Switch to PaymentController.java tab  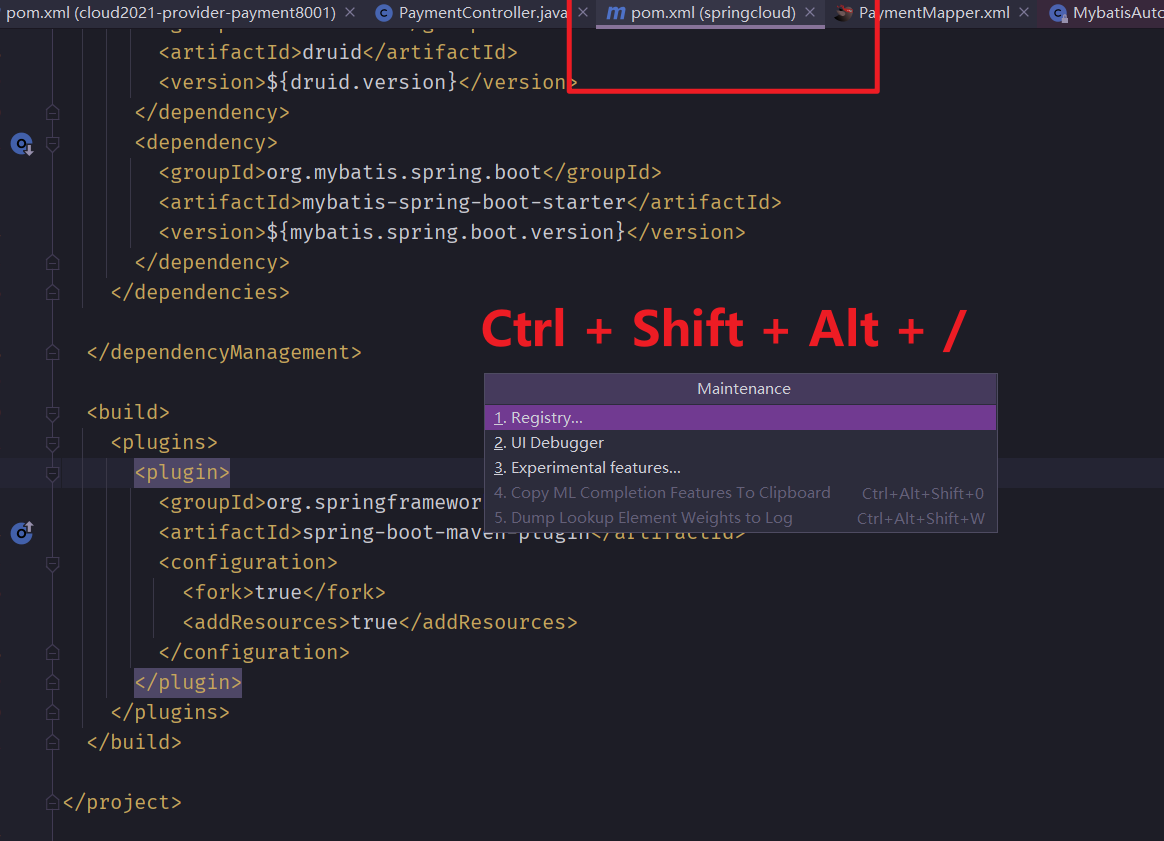pos(483,13)
